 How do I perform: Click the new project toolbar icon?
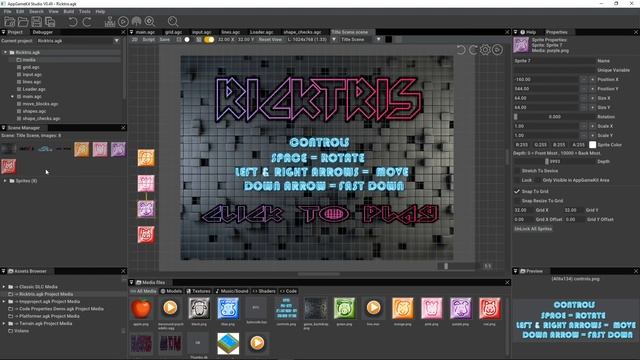[10, 22]
